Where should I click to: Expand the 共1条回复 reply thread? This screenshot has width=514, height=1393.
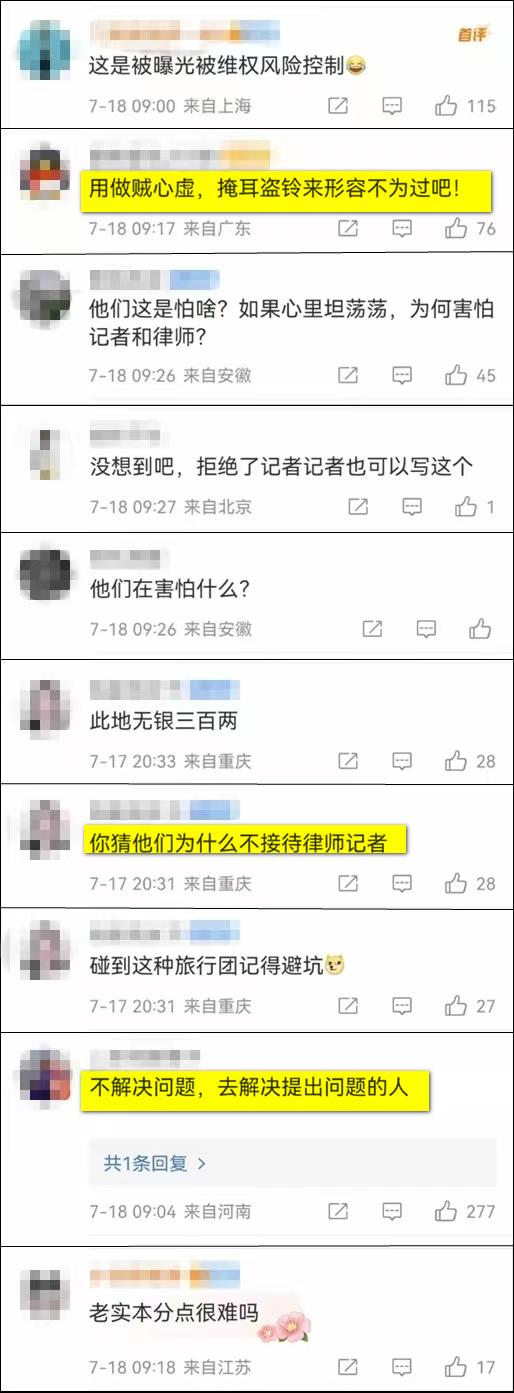pos(155,1163)
